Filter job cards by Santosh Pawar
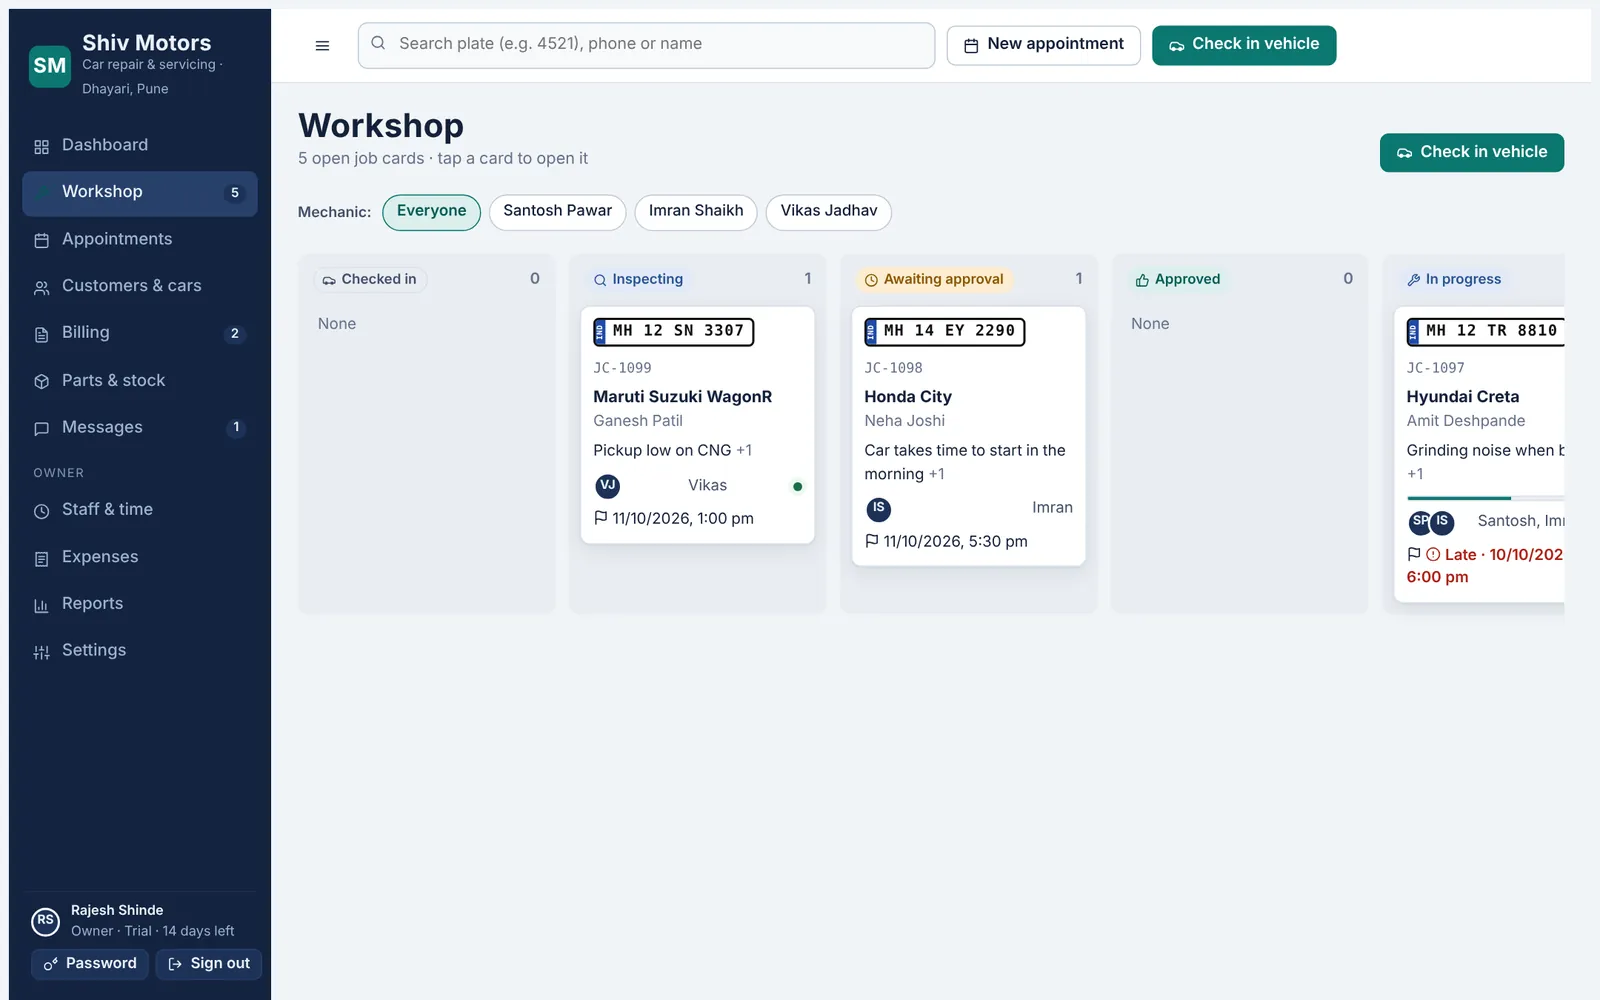The image size is (1600, 1000). pos(557,212)
